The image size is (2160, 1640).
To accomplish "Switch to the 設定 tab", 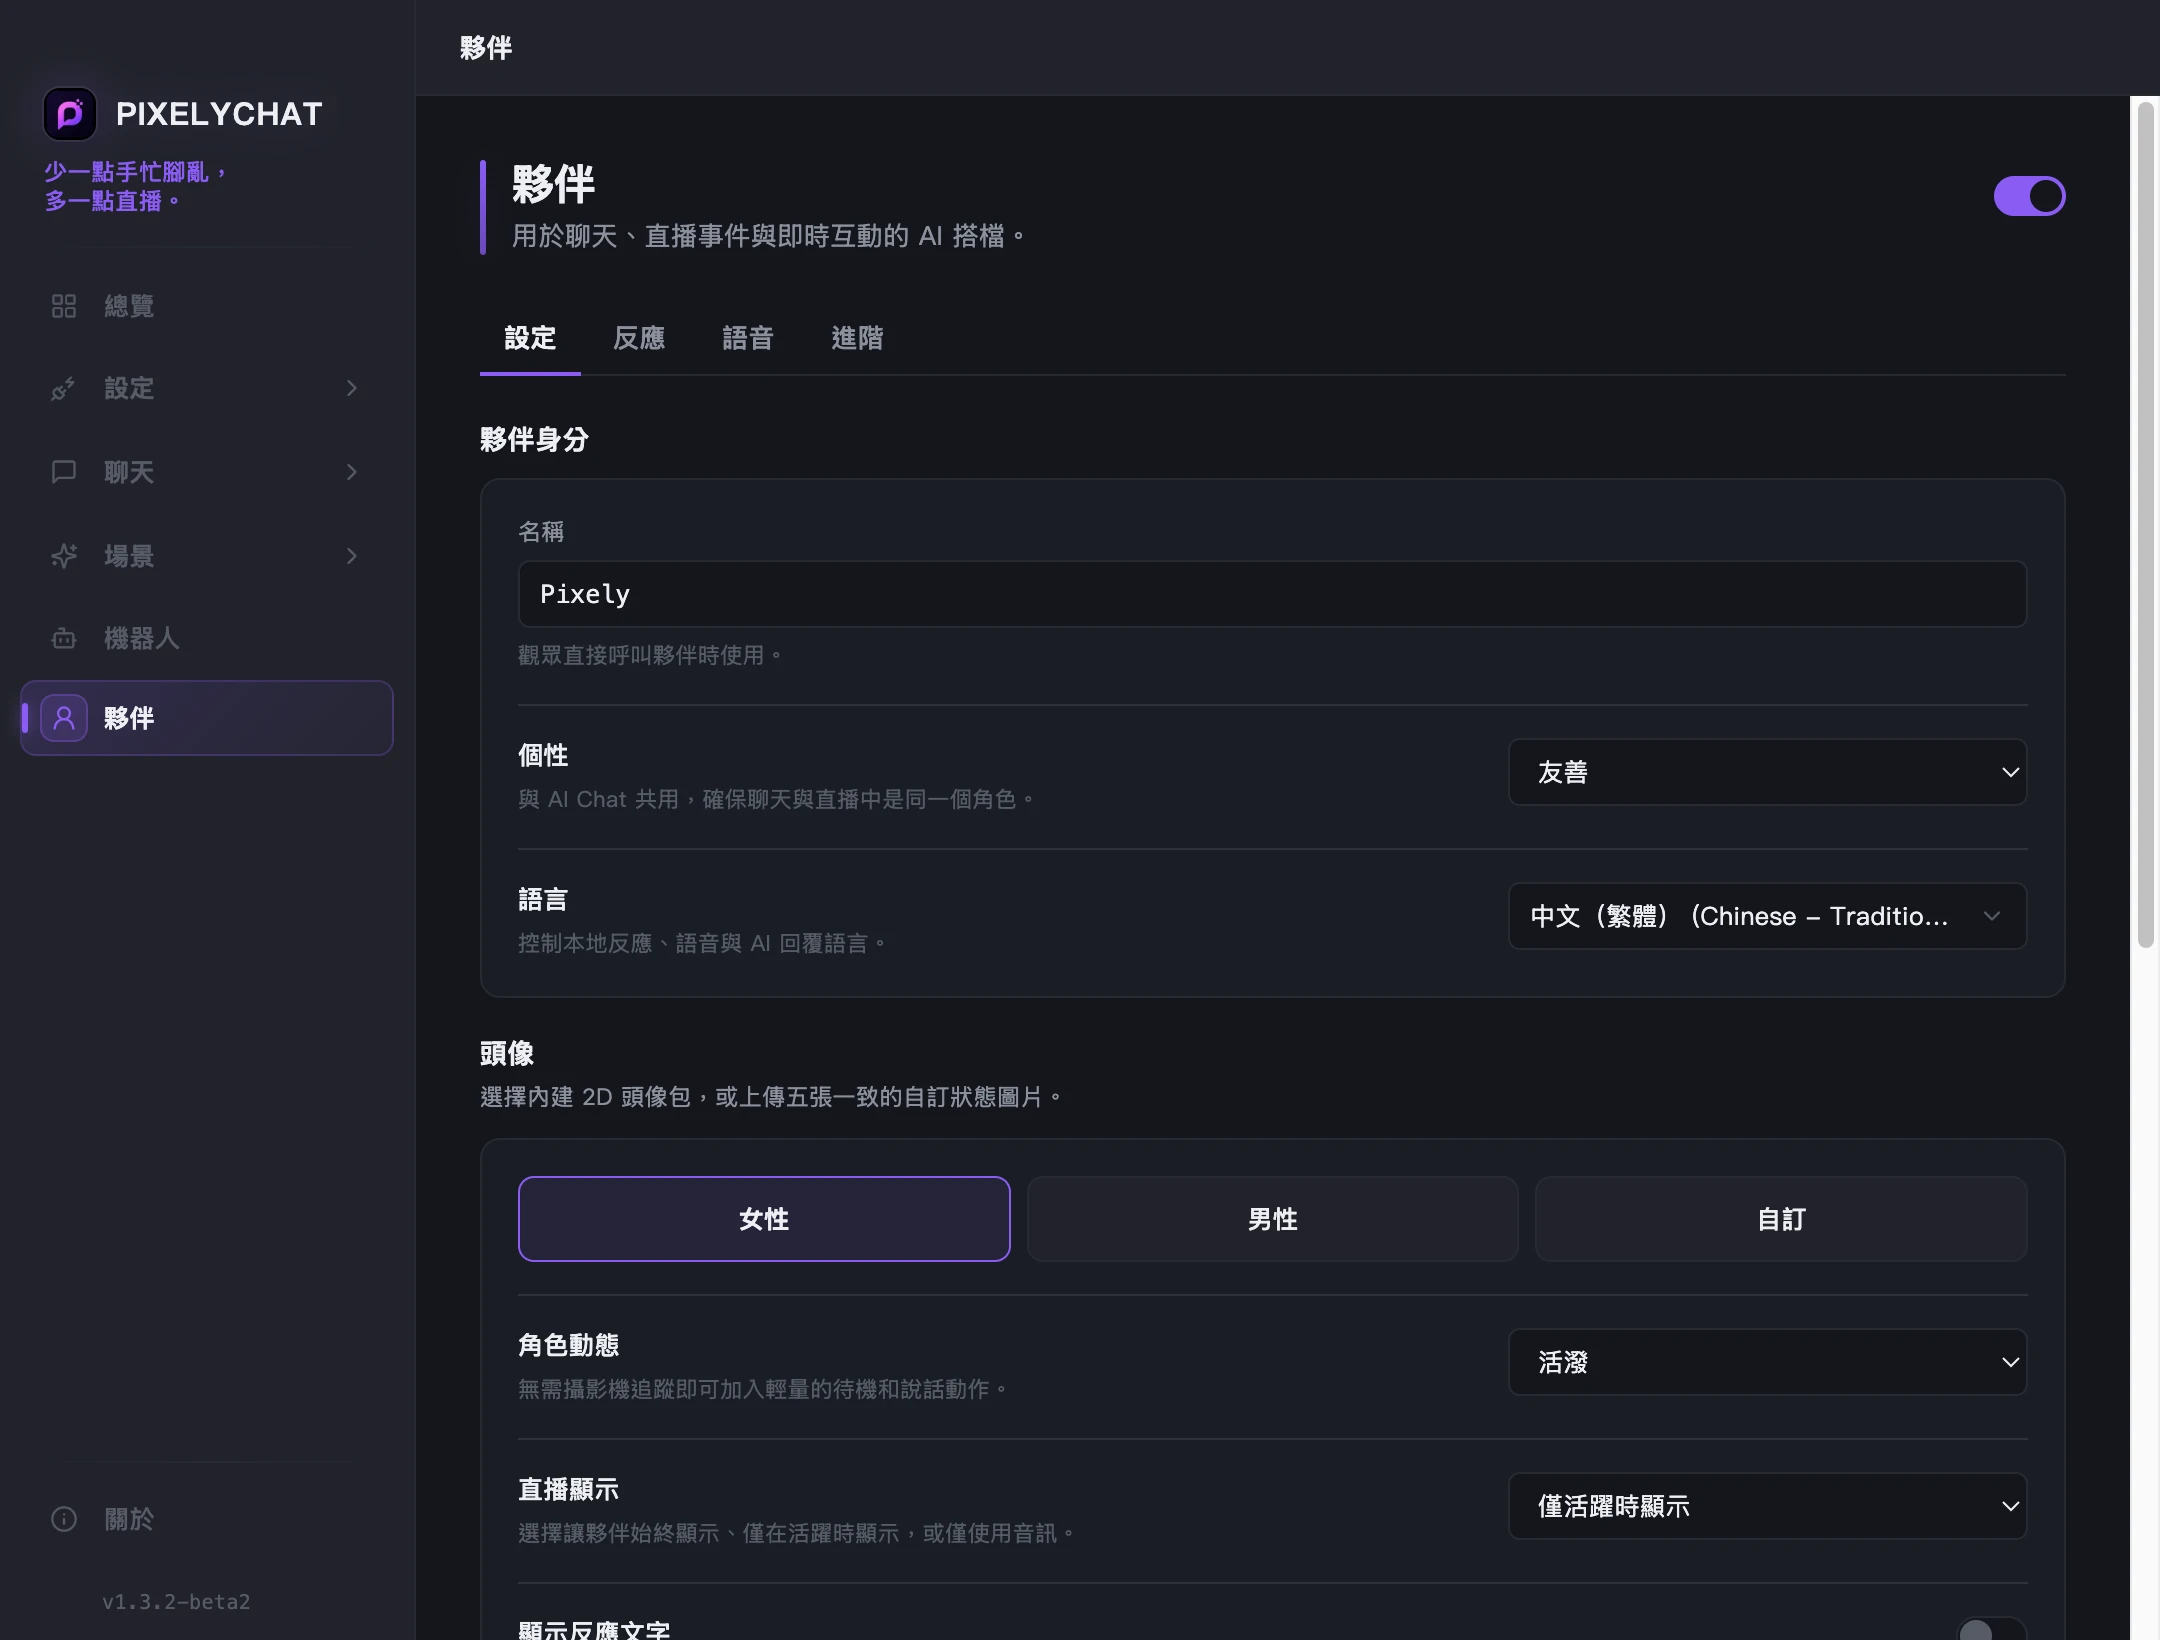I will pyautogui.click(x=530, y=338).
